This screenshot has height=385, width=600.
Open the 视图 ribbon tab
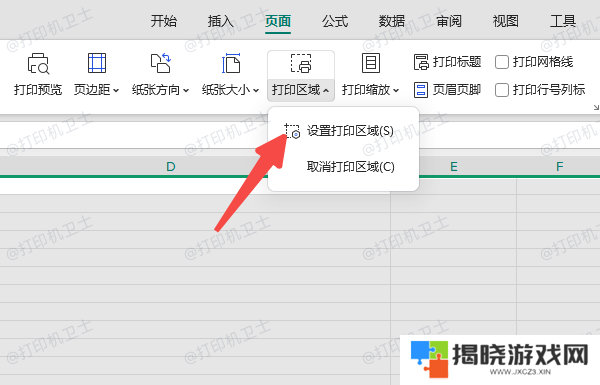tap(506, 21)
